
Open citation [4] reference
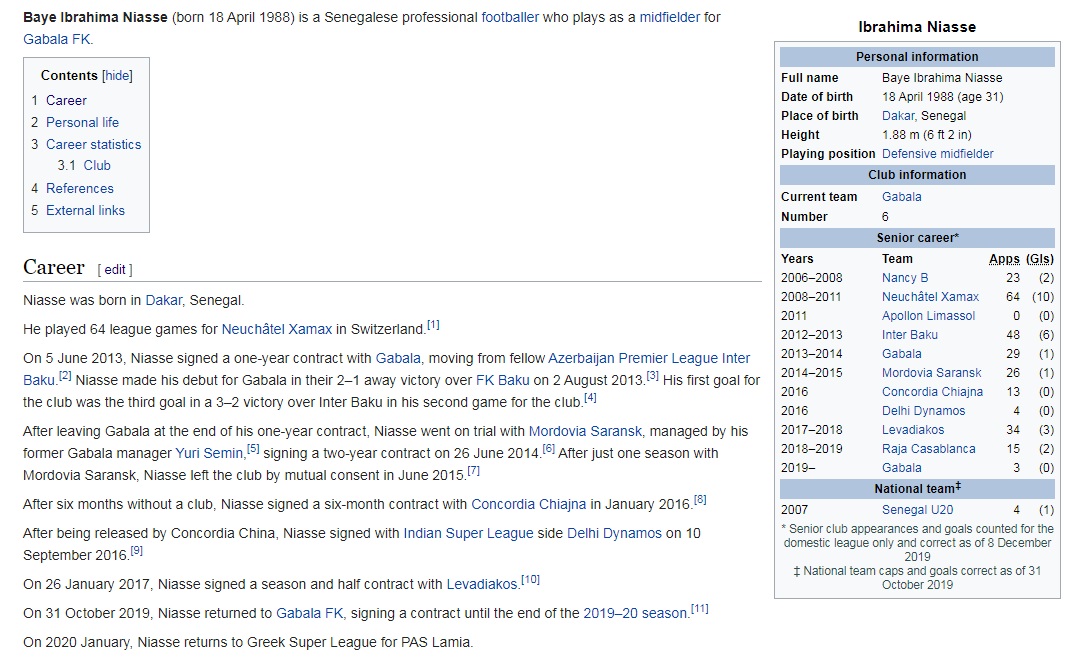(x=590, y=398)
